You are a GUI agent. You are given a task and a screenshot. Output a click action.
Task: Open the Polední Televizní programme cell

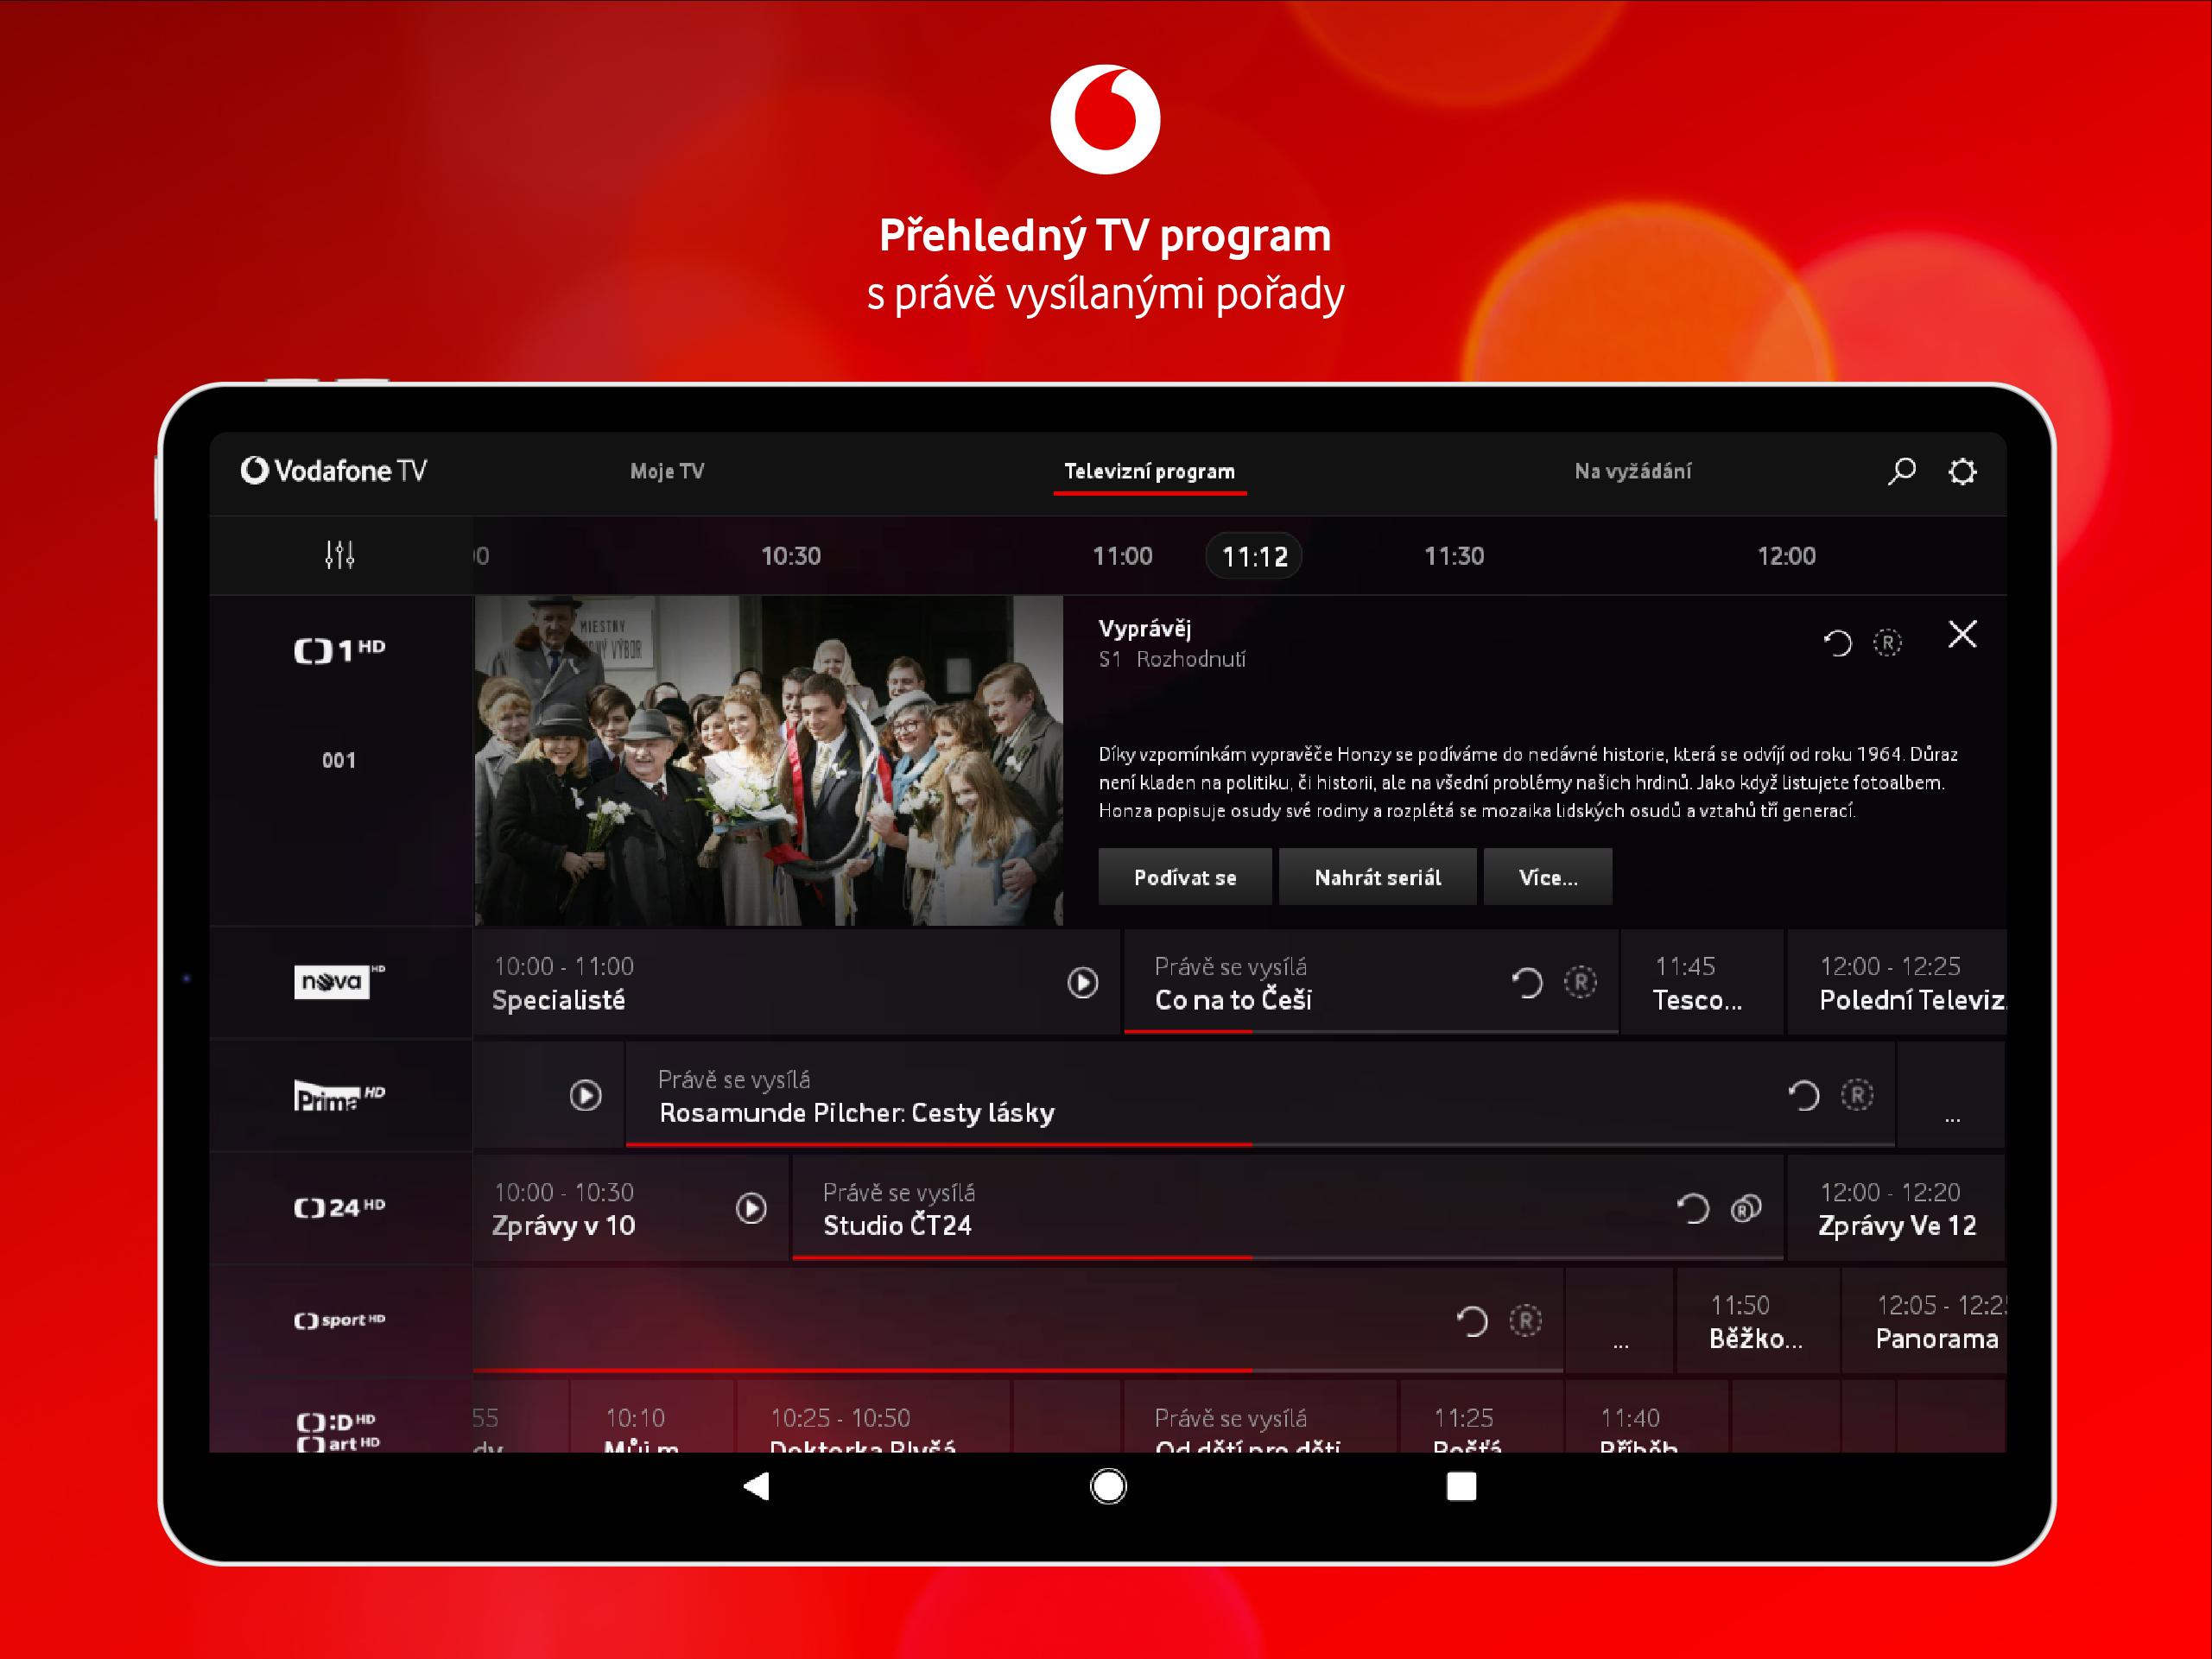[1896, 982]
